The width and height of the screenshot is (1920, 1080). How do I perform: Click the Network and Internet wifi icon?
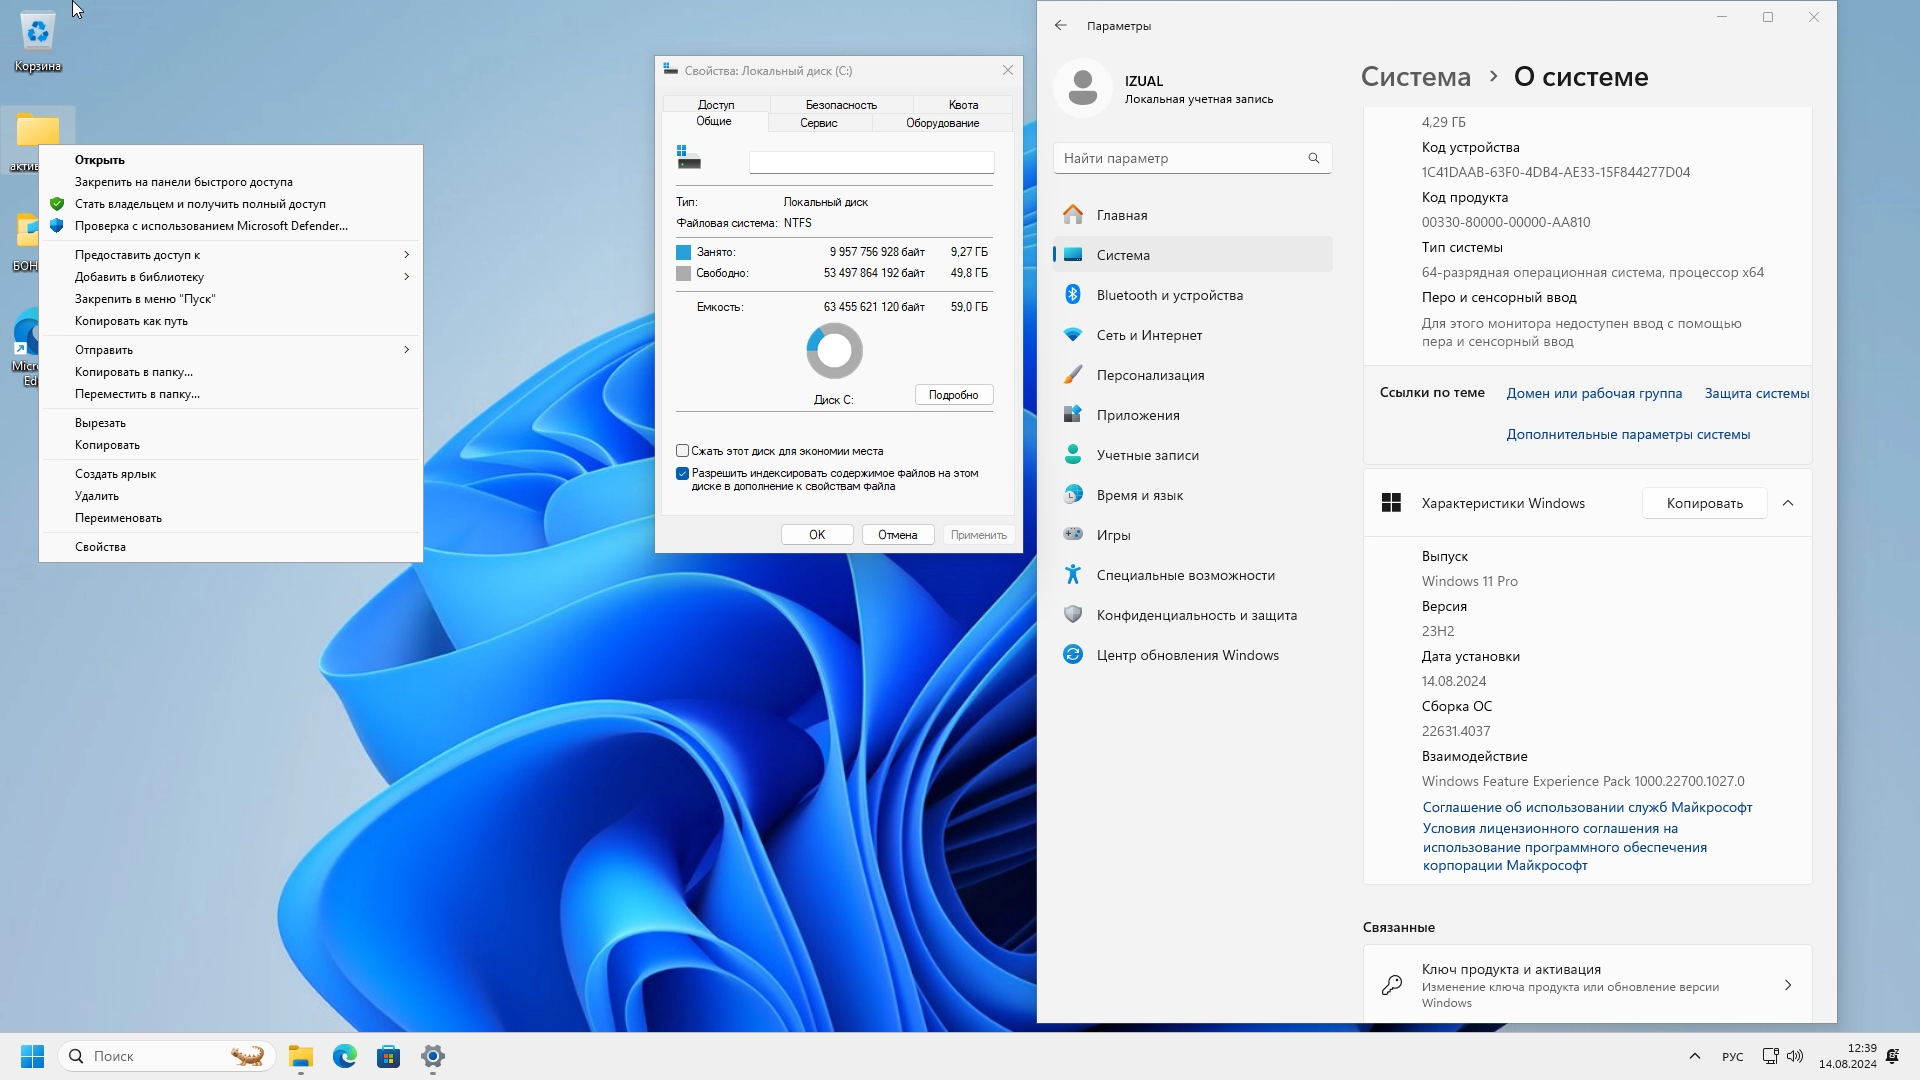click(1073, 334)
